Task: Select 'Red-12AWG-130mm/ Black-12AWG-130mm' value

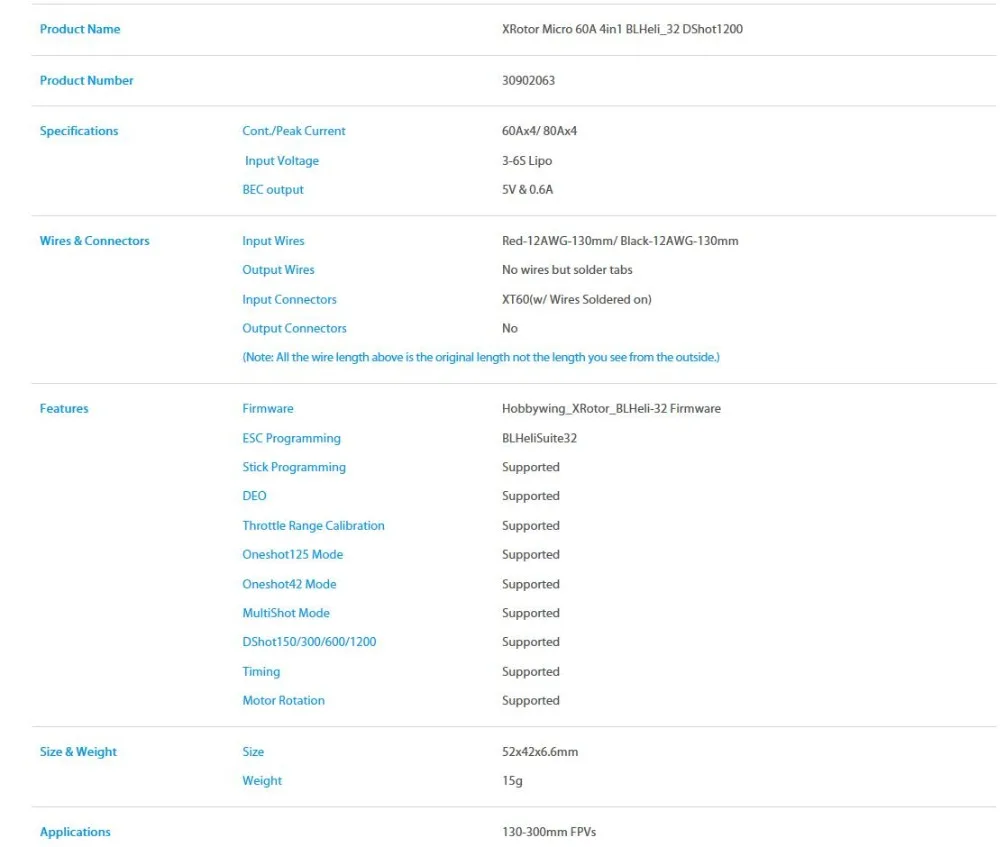Action: tap(620, 240)
